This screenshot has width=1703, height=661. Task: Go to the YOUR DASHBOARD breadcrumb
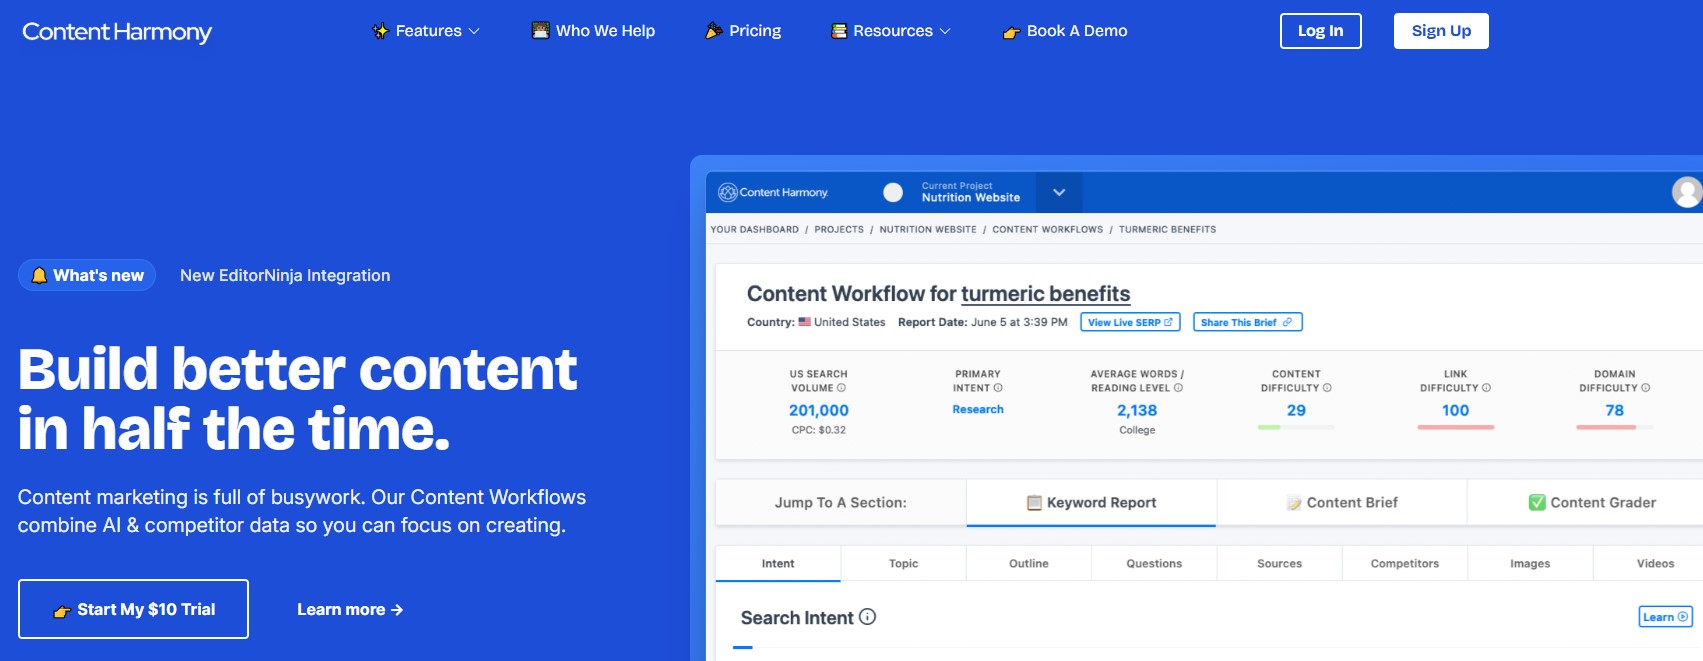click(x=754, y=229)
